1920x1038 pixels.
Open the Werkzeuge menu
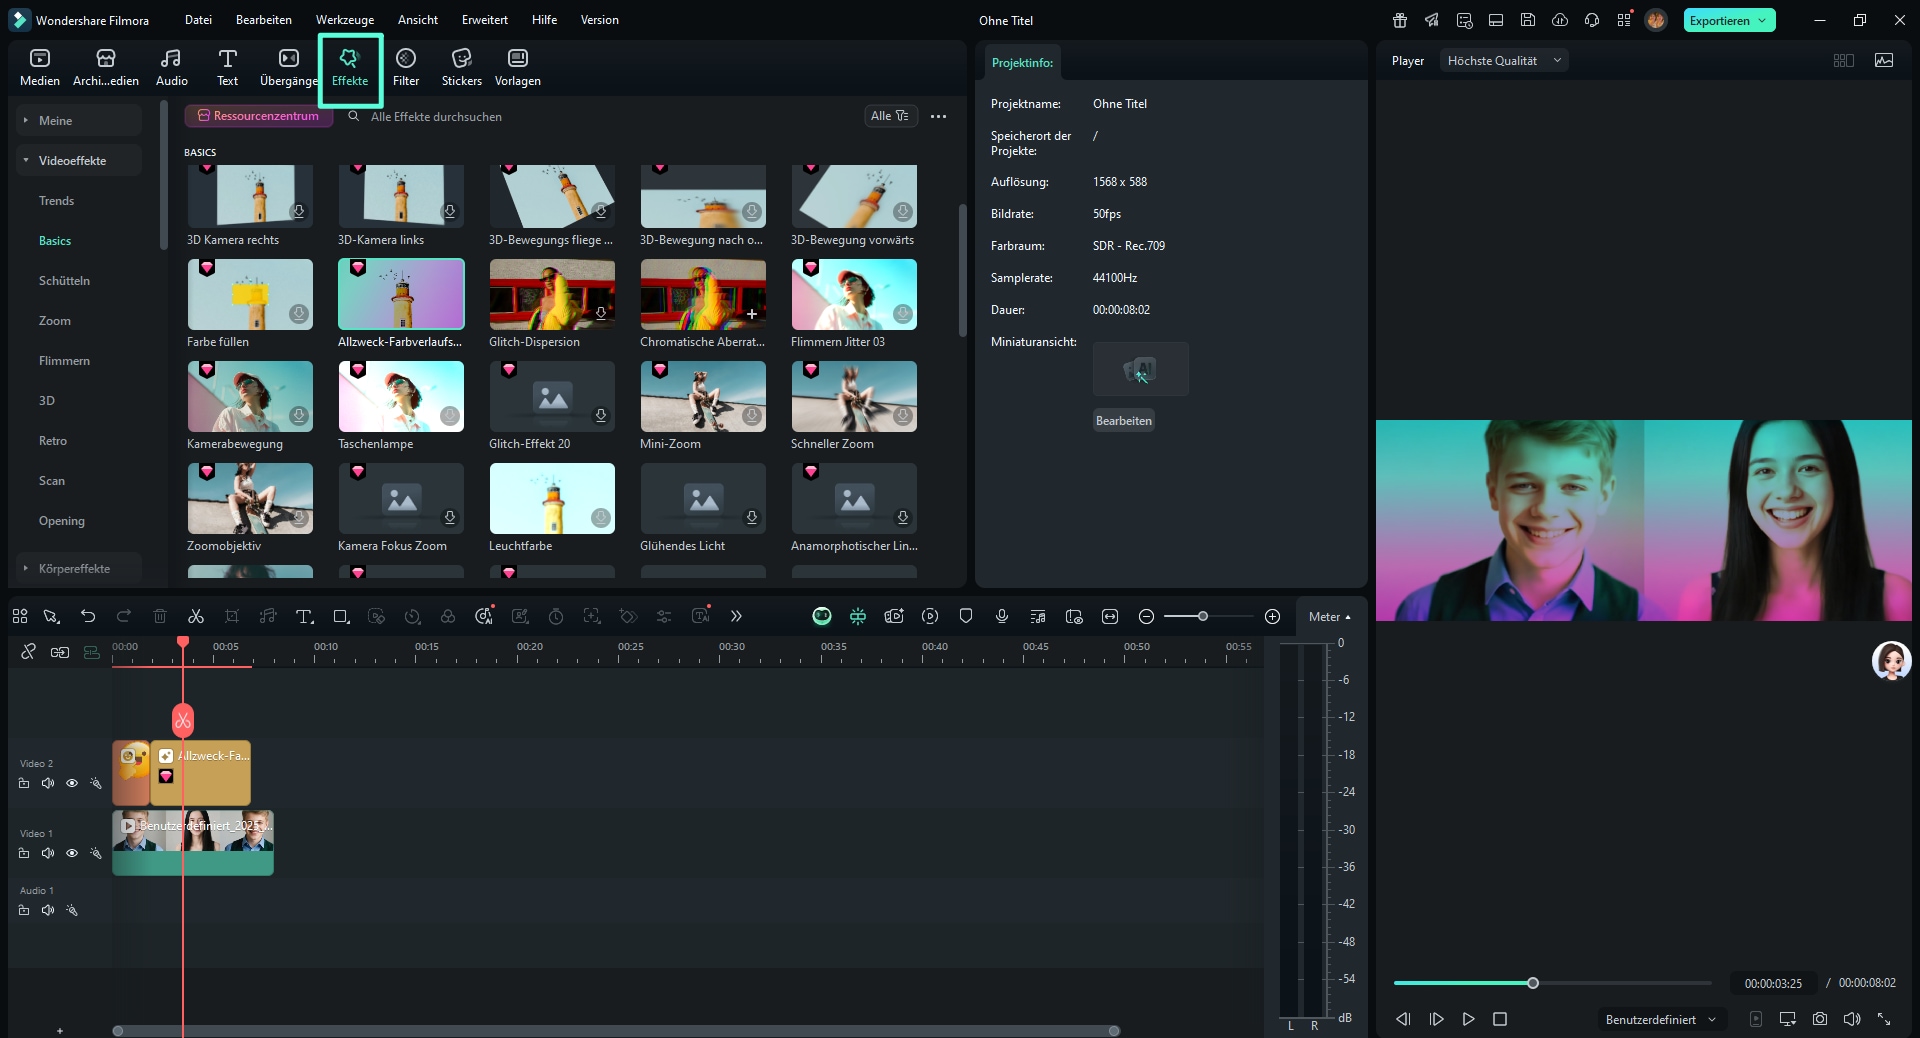pos(345,20)
